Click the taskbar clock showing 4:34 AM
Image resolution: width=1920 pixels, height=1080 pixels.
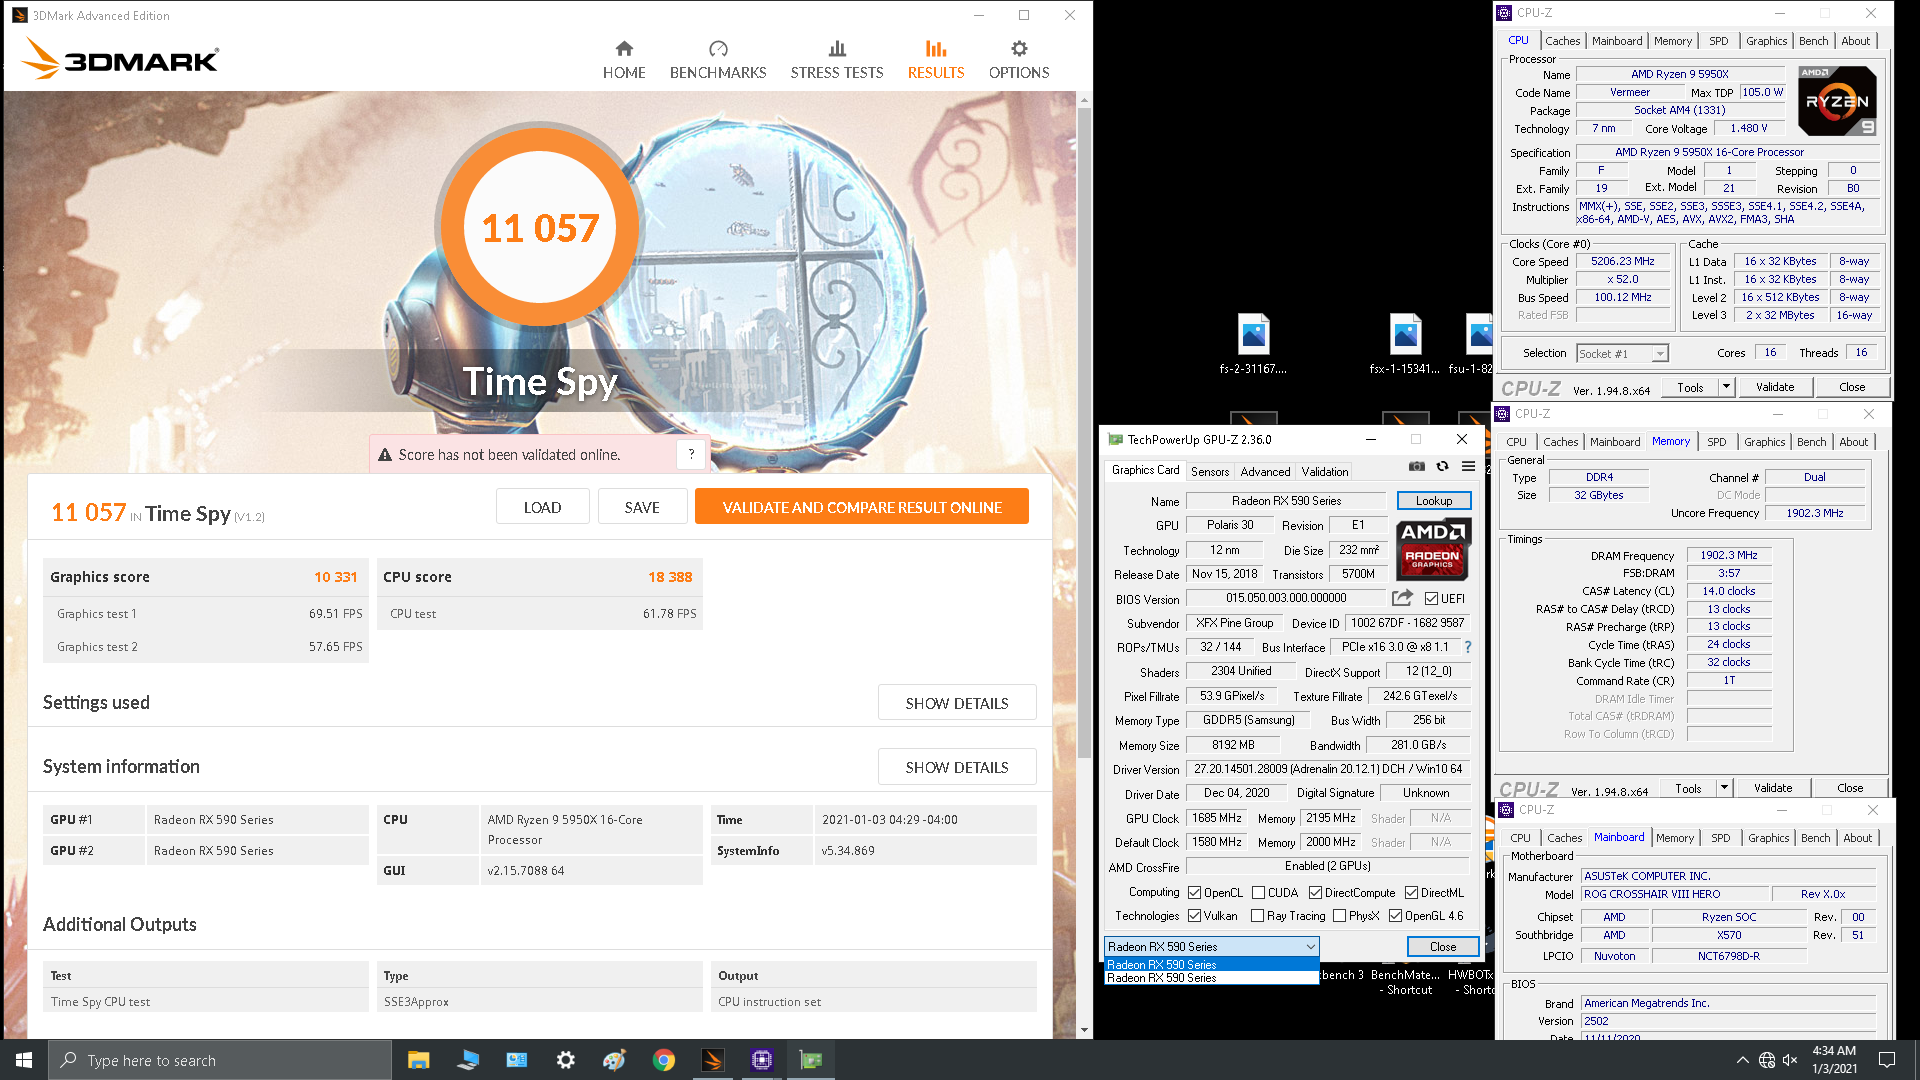[x=1834, y=1060]
